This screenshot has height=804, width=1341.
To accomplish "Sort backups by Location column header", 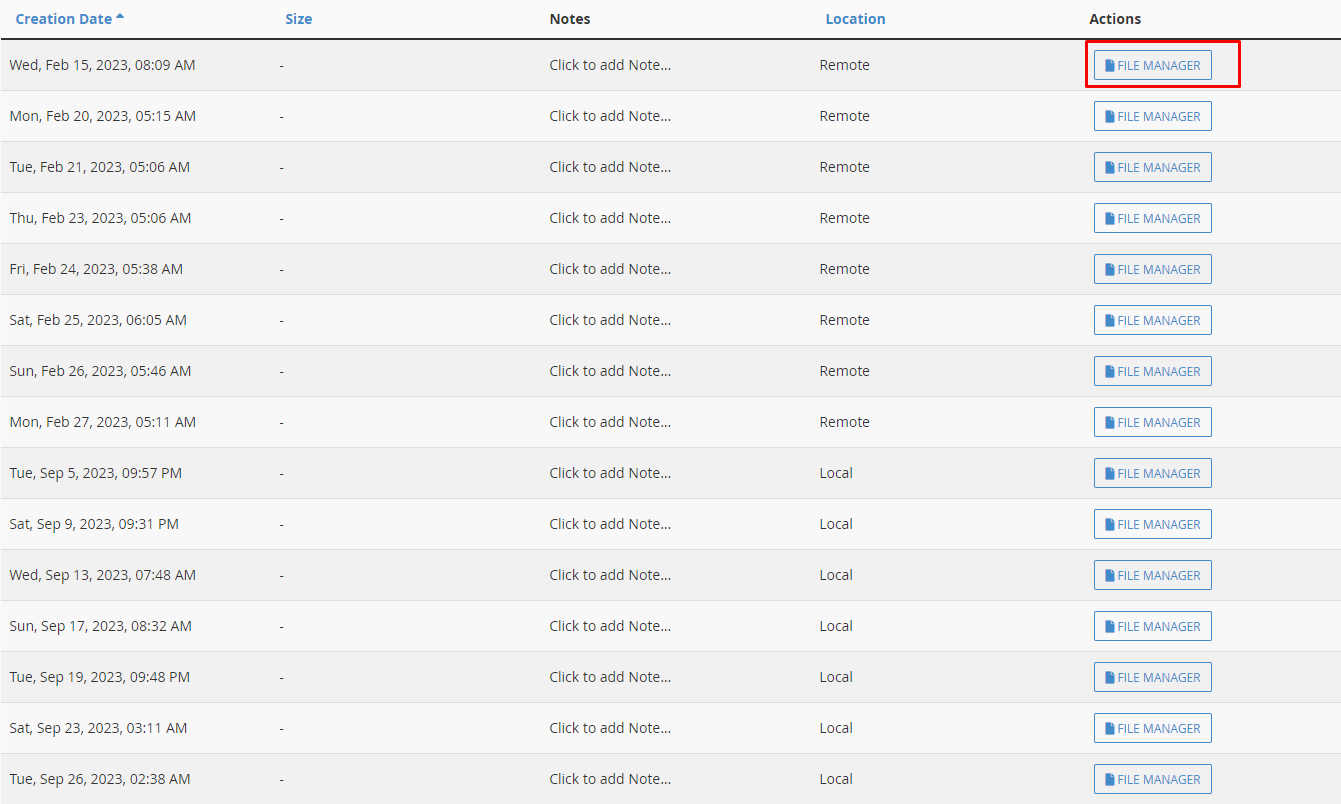I will pyautogui.click(x=855, y=19).
